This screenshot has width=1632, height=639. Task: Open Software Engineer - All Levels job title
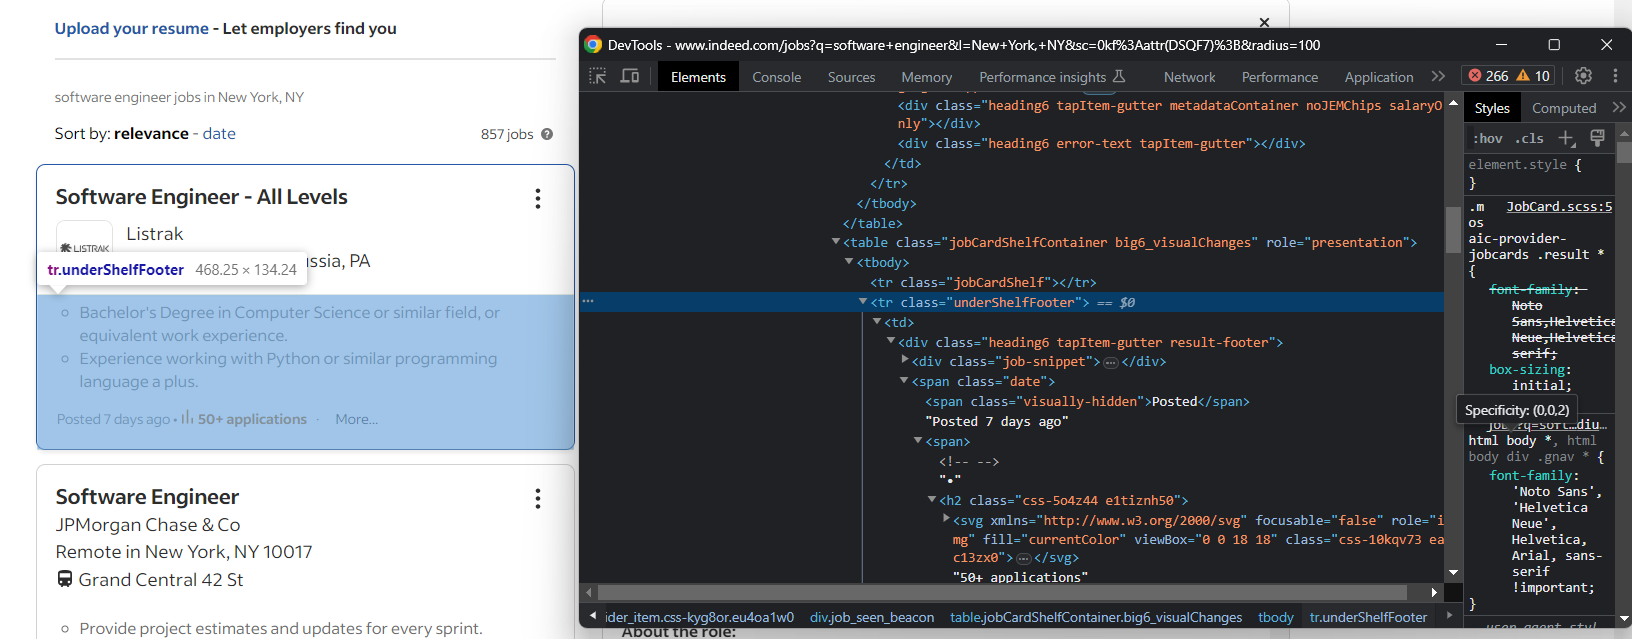(202, 197)
